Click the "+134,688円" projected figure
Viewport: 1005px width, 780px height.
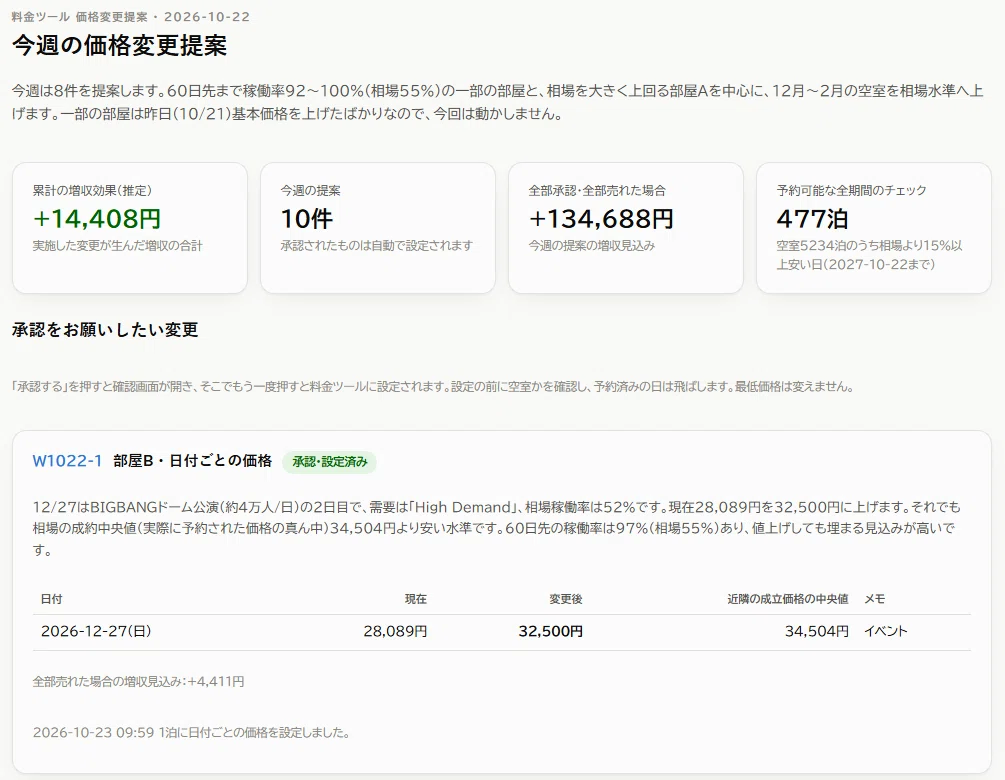pos(601,219)
